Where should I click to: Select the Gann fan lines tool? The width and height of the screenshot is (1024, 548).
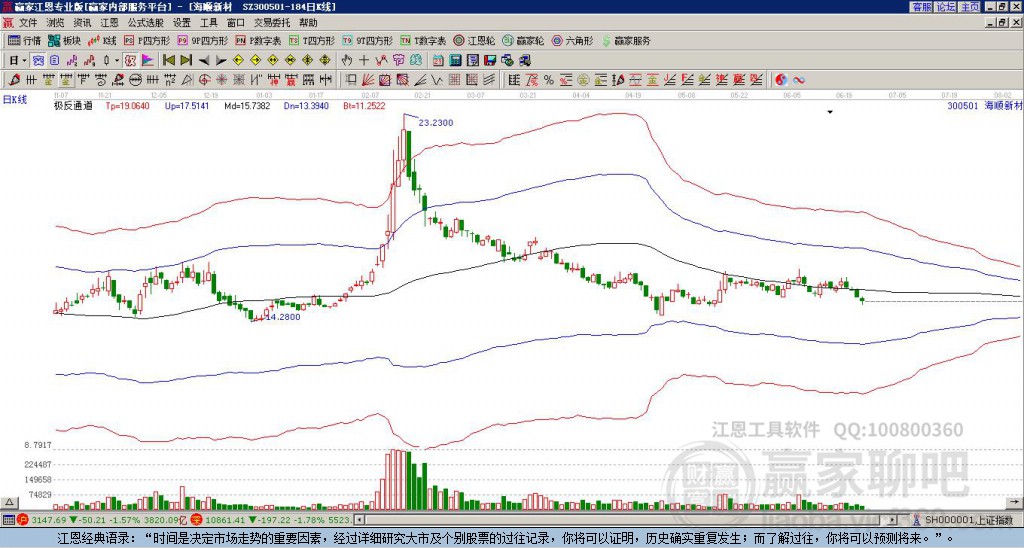368,80
